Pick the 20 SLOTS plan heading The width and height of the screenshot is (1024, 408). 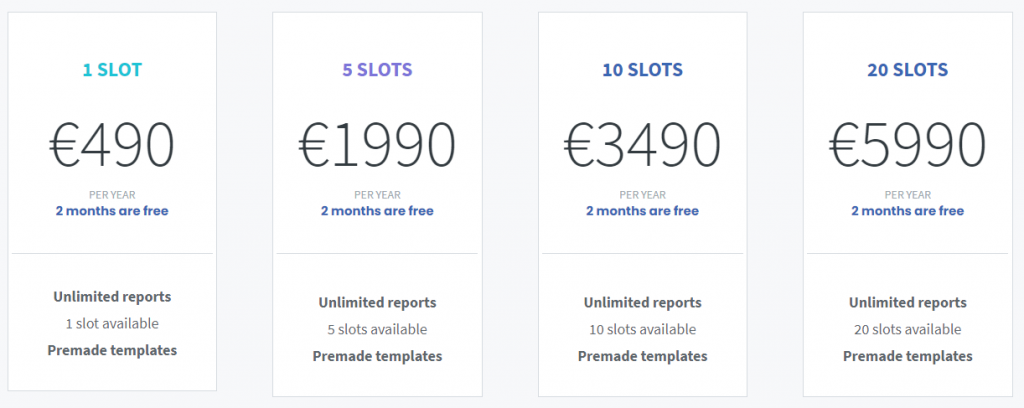(907, 70)
